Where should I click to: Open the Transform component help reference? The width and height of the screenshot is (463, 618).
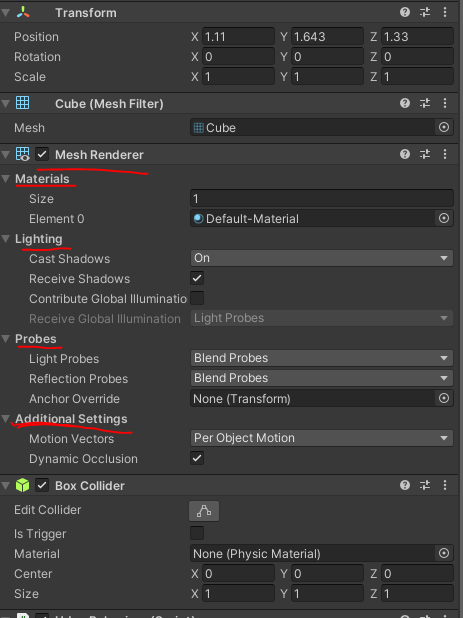405,12
